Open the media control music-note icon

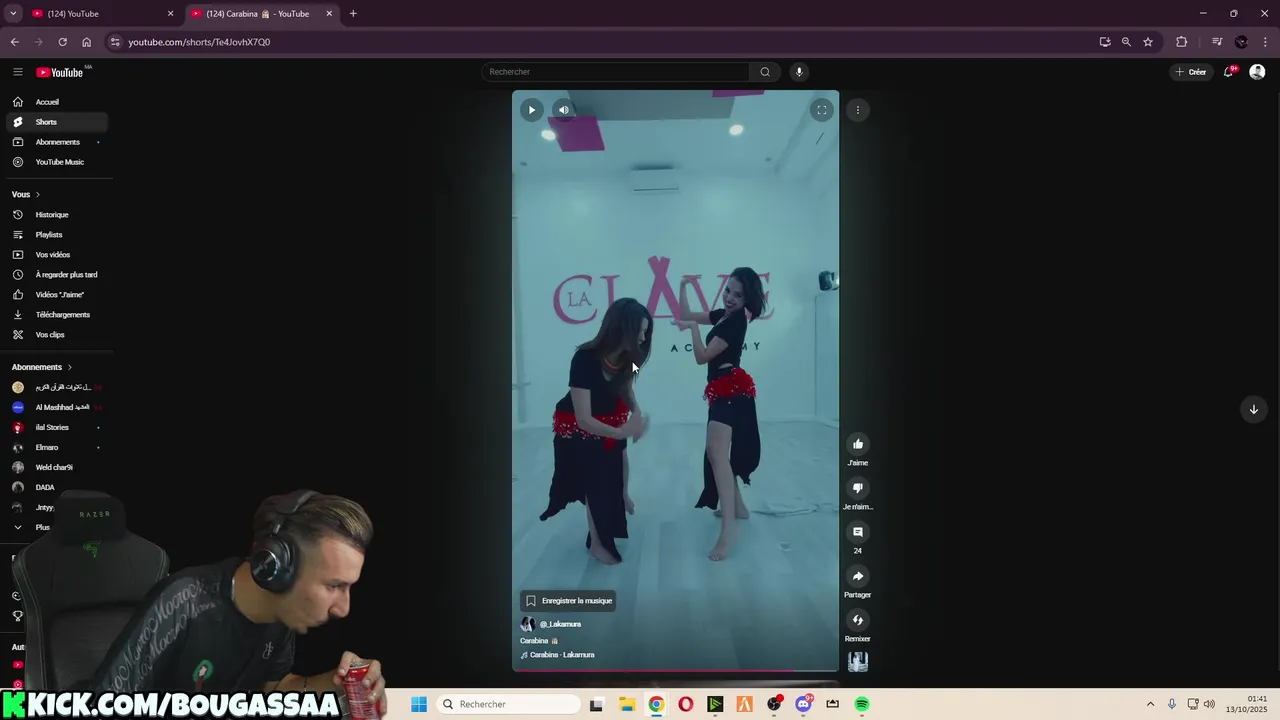(x=1217, y=42)
